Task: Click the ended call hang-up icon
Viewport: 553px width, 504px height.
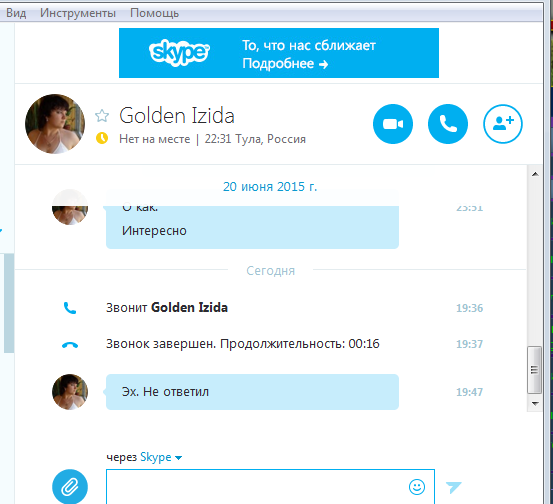Action: (x=70, y=345)
